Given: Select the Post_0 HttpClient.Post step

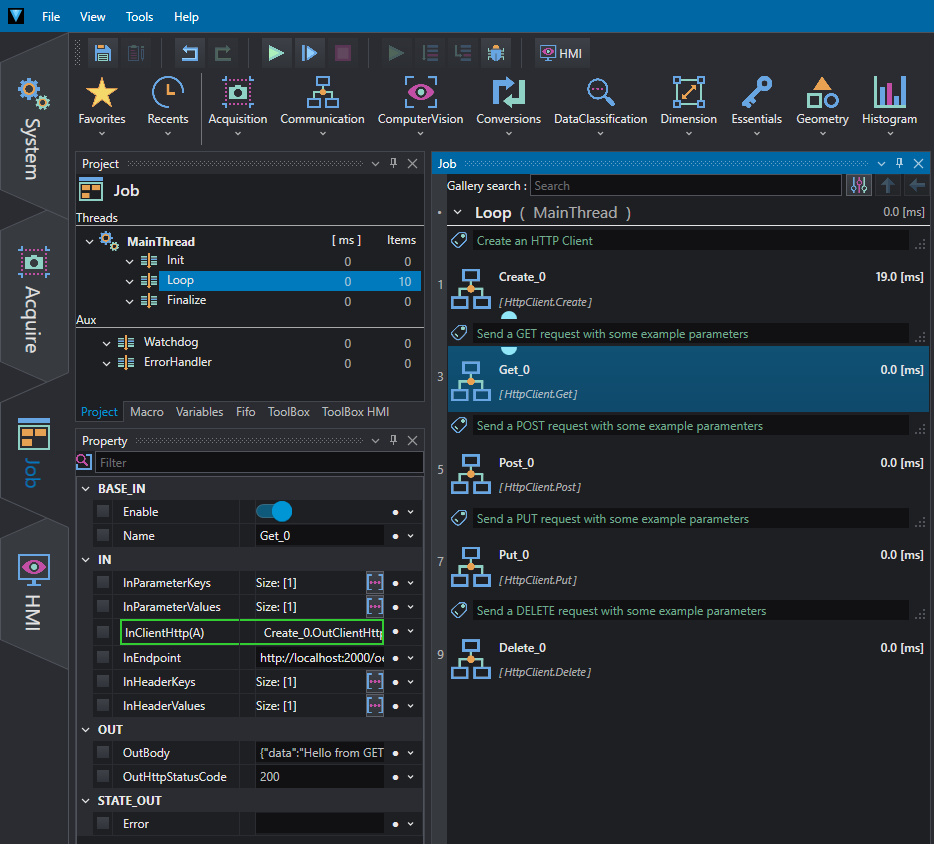Looking at the screenshot, I should point(688,474).
